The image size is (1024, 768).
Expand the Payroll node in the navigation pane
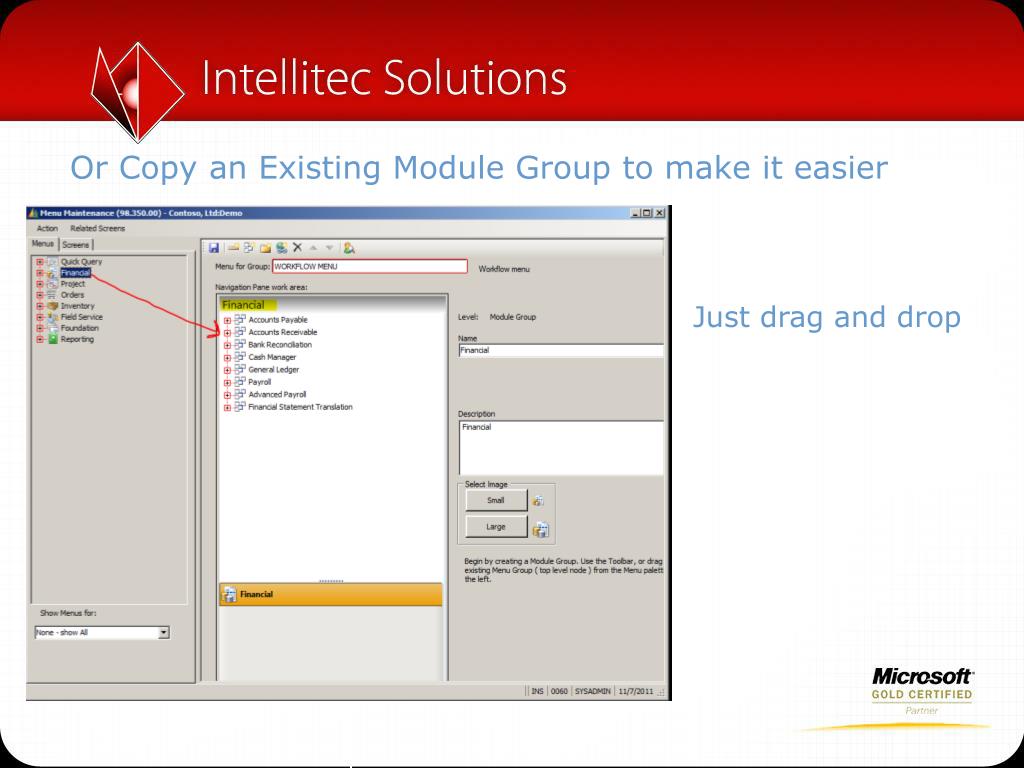227,383
